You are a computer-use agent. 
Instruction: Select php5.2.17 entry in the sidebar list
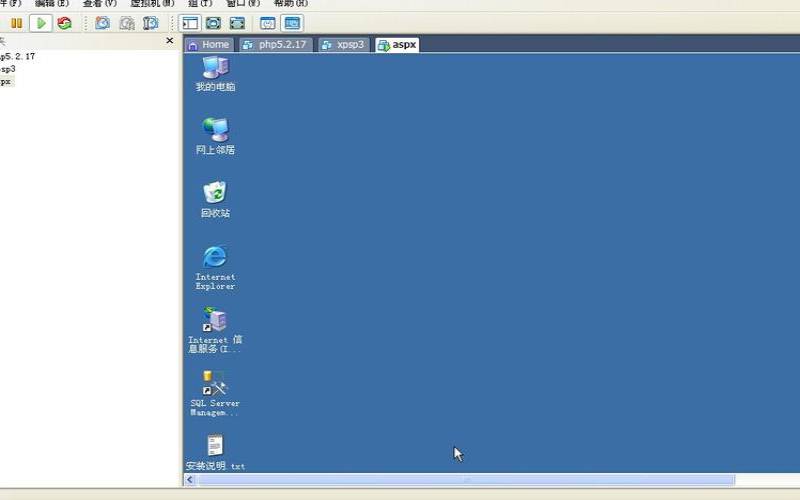tap(17, 56)
